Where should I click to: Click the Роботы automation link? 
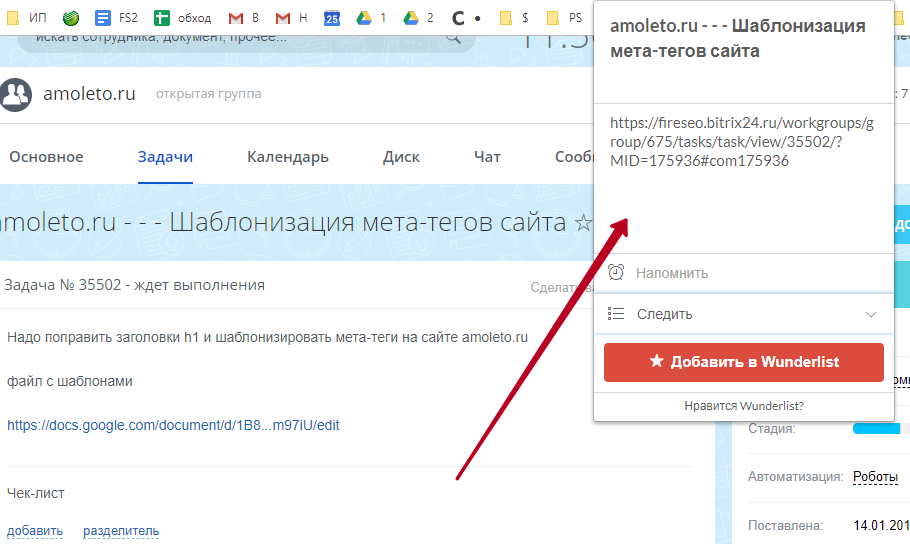875,477
